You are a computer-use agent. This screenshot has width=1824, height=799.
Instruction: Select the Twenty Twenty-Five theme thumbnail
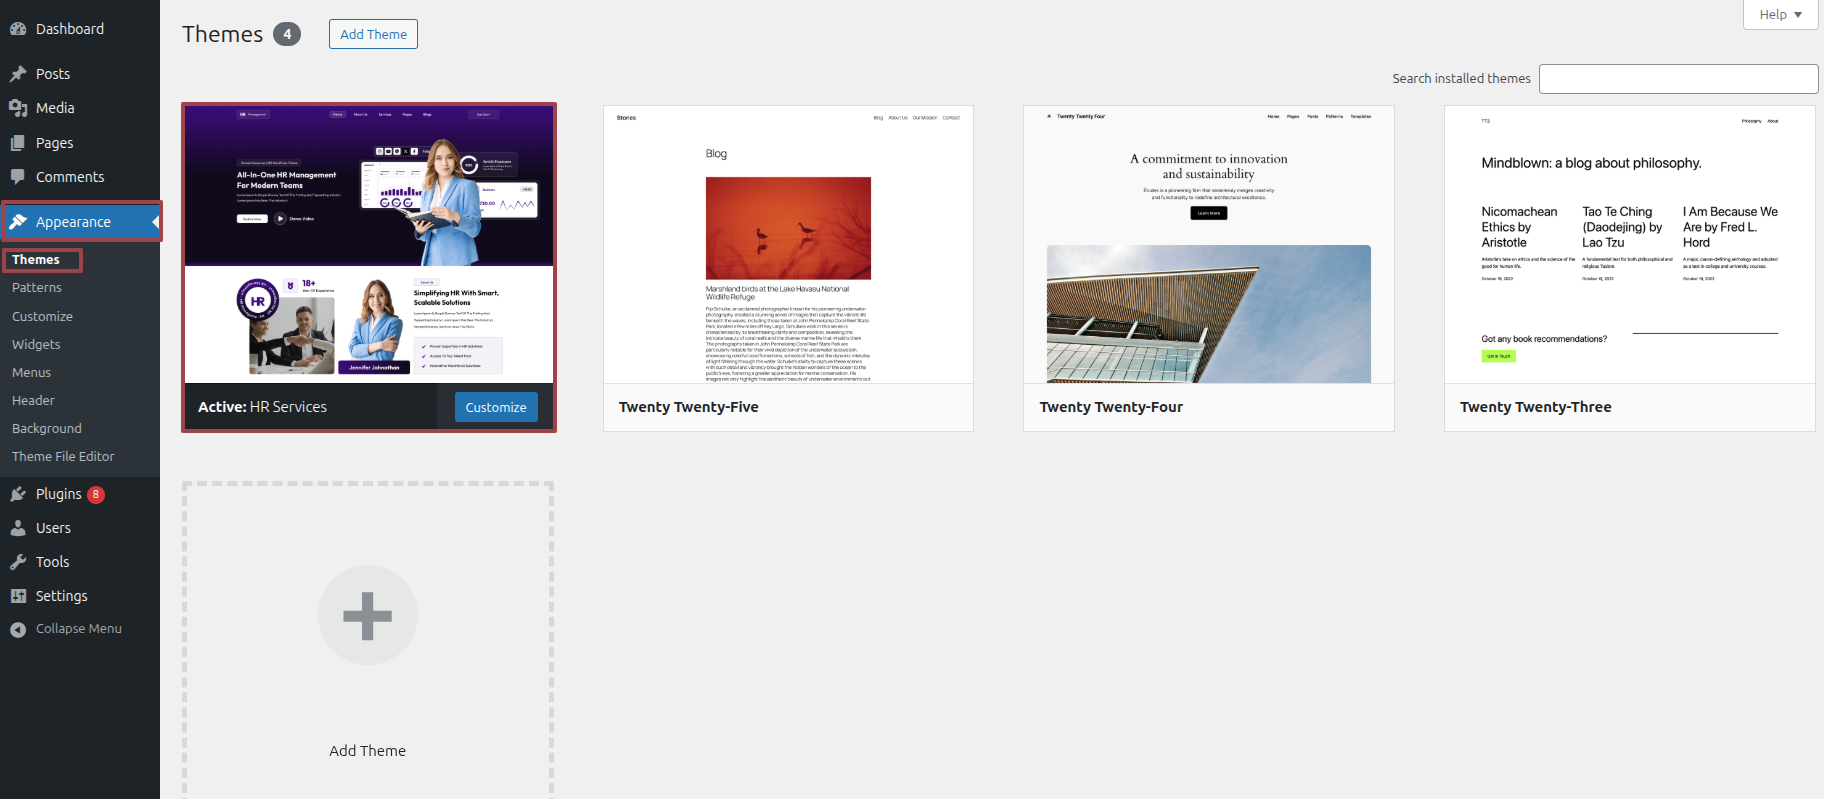(788, 245)
